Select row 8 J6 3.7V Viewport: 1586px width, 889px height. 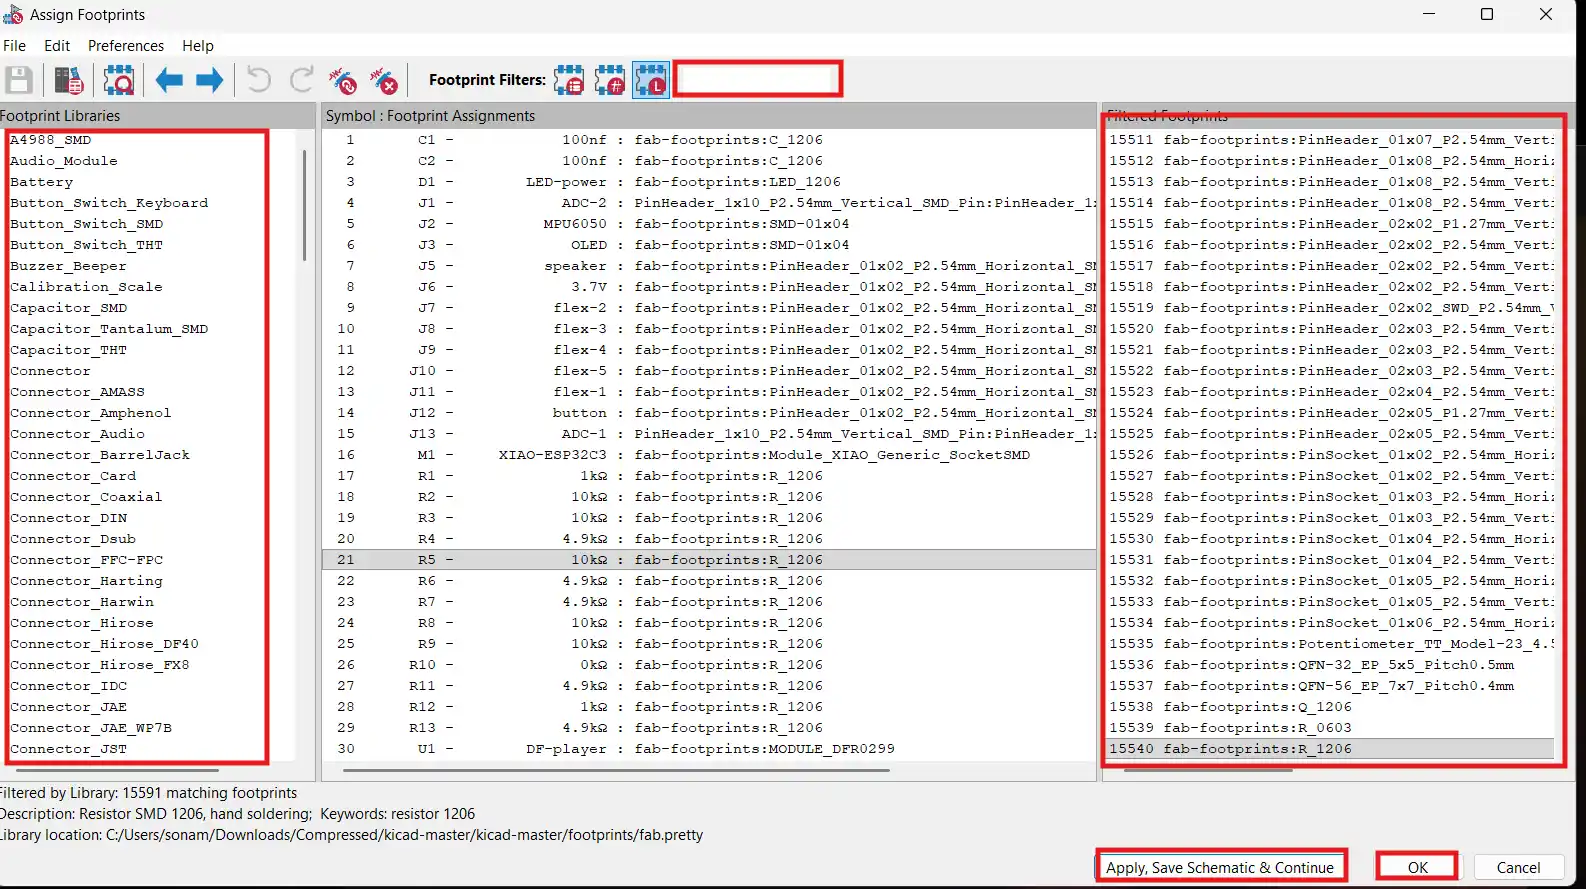click(x=709, y=287)
